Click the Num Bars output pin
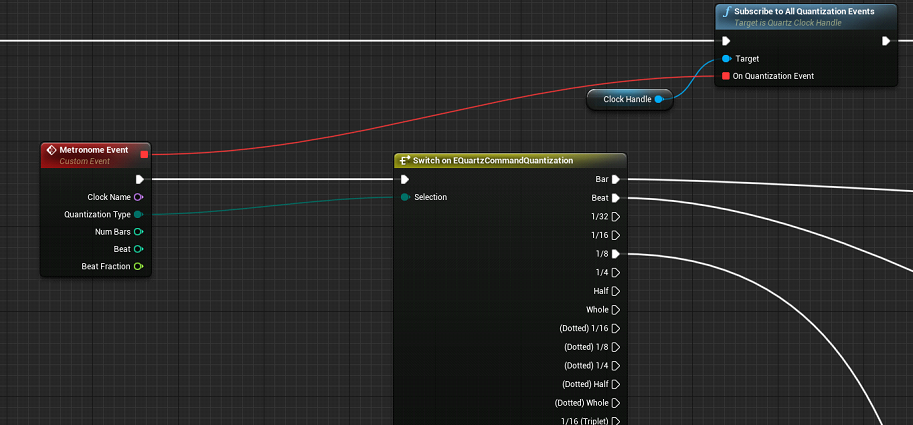 point(139,232)
